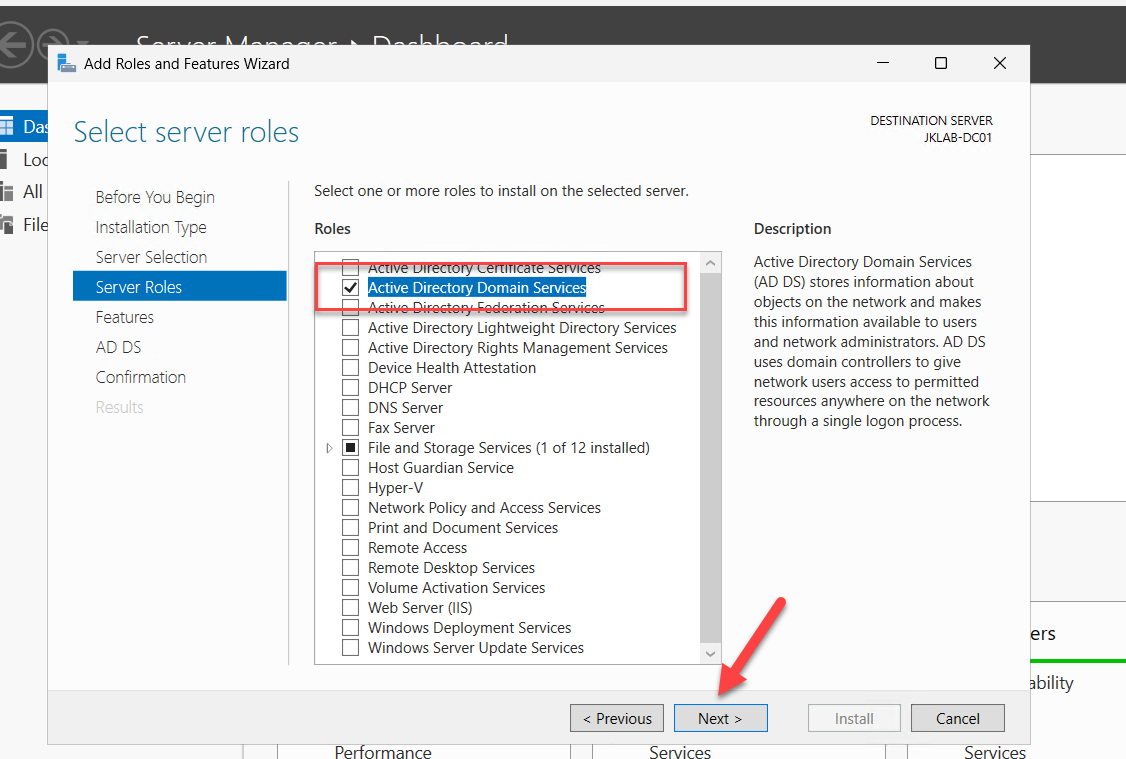Select the Server Roles step

coord(180,287)
